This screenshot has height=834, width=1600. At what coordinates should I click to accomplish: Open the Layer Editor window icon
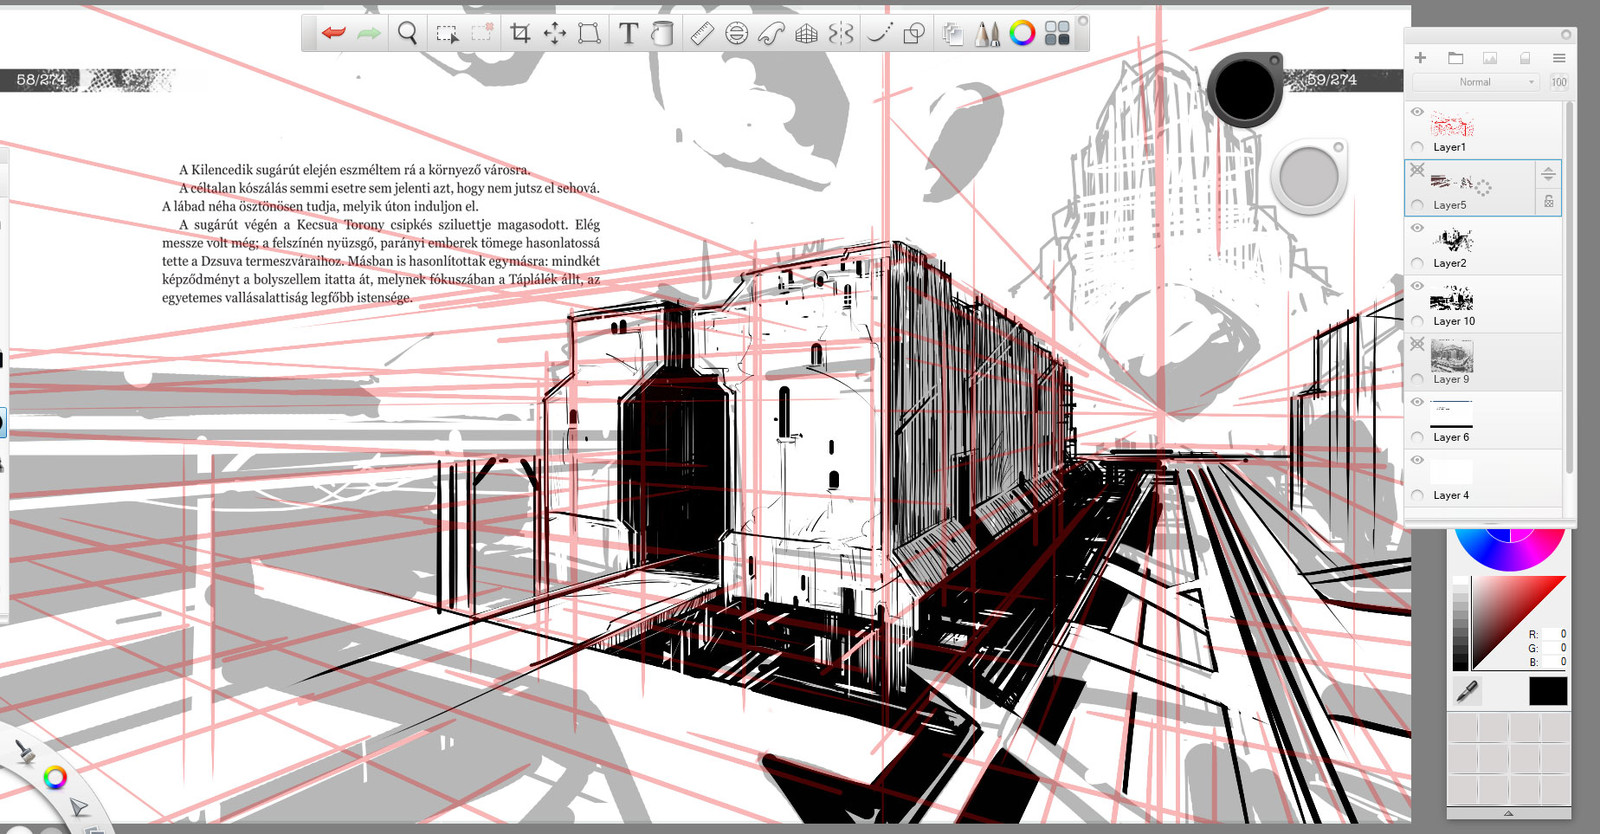point(953,33)
